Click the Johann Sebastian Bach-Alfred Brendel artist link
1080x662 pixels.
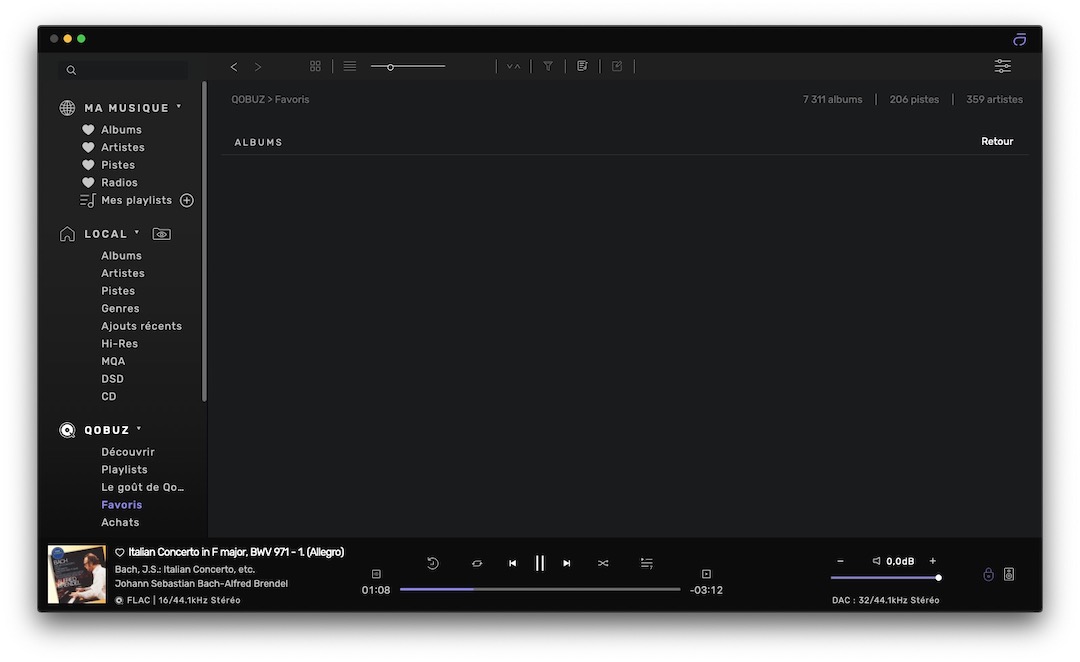coord(201,583)
